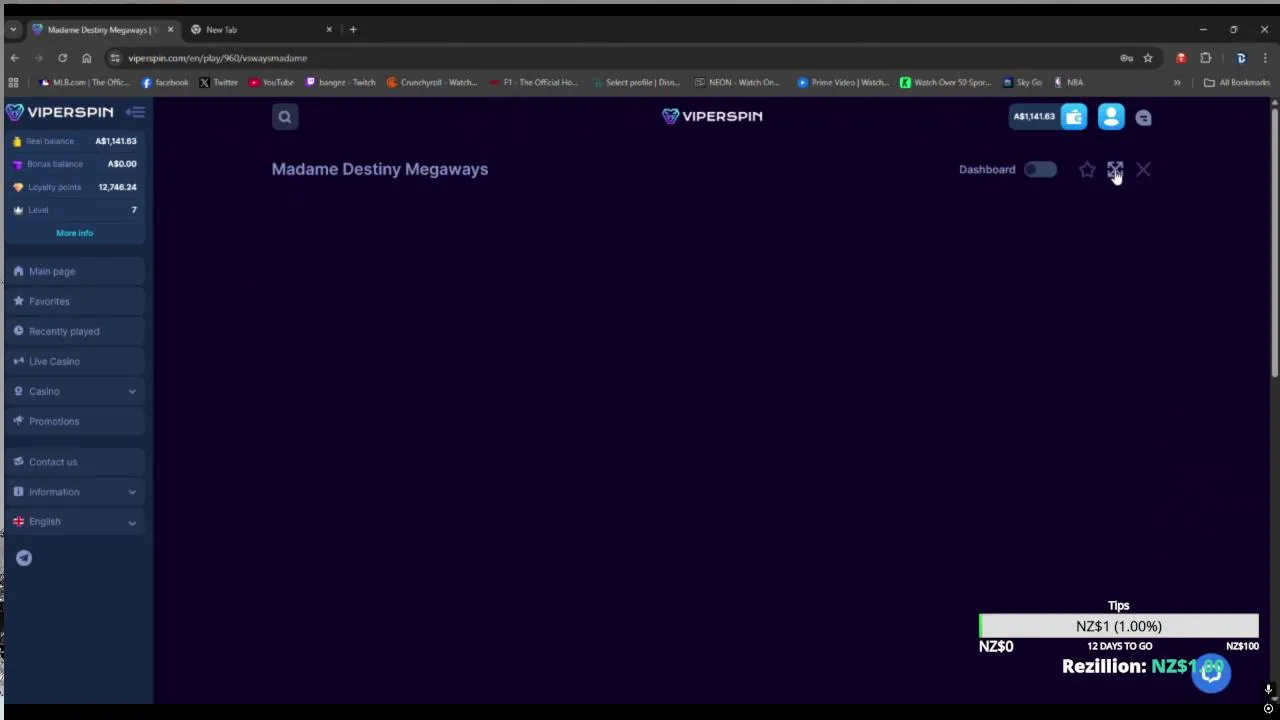Bookmark this page with the star icon
Viewport: 1280px width, 720px height.
[1148, 58]
